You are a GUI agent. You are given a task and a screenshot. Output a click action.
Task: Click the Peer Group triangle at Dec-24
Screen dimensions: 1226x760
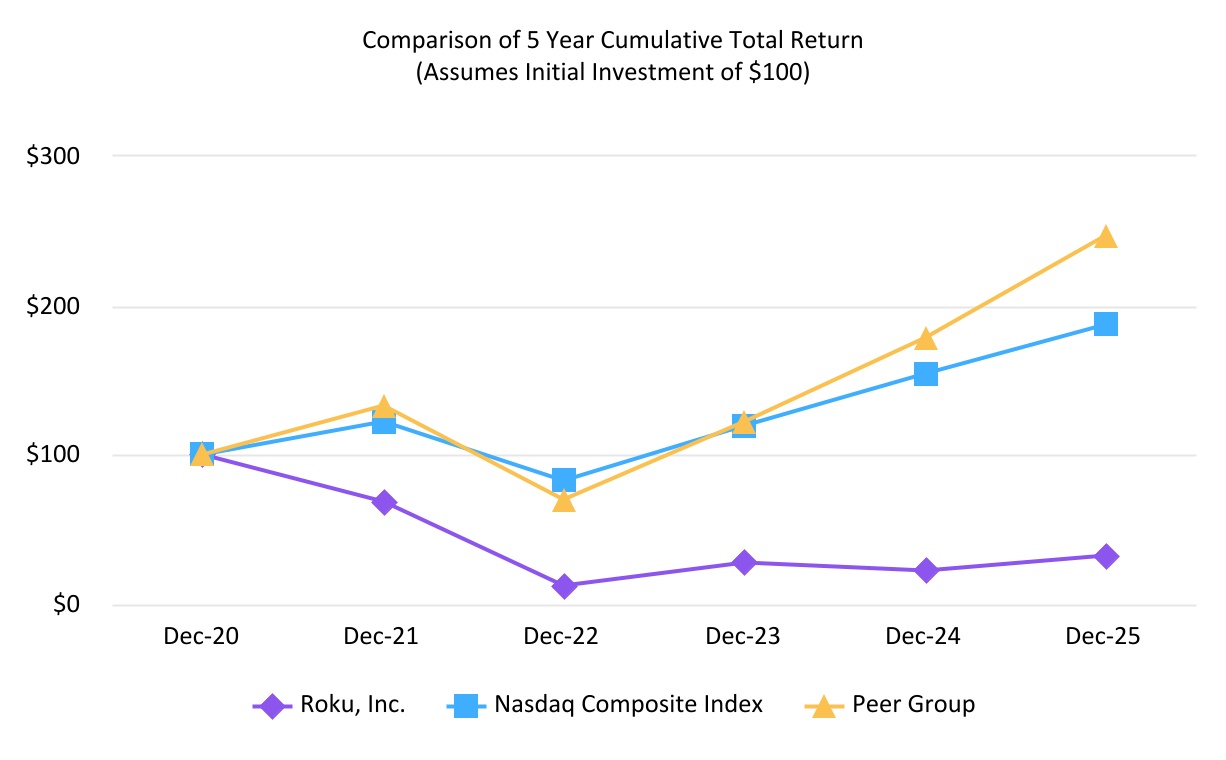point(925,339)
